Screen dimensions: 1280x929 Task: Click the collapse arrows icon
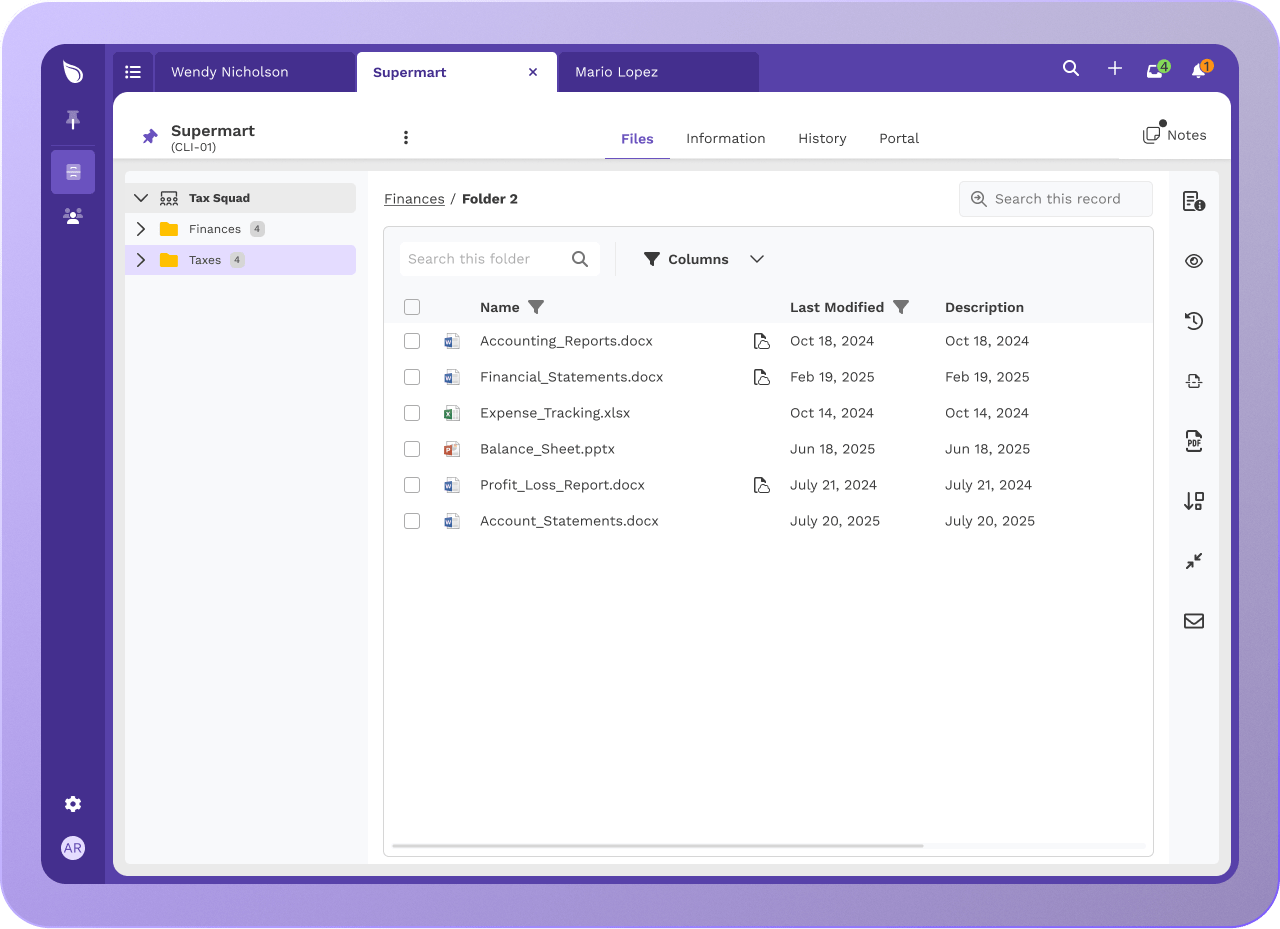pyautogui.click(x=1194, y=561)
